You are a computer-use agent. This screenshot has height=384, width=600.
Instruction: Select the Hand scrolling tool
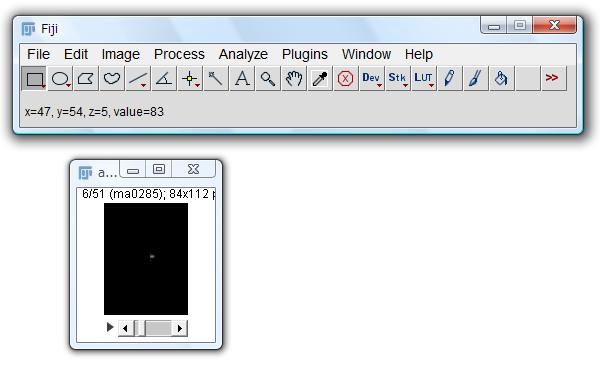[294, 78]
